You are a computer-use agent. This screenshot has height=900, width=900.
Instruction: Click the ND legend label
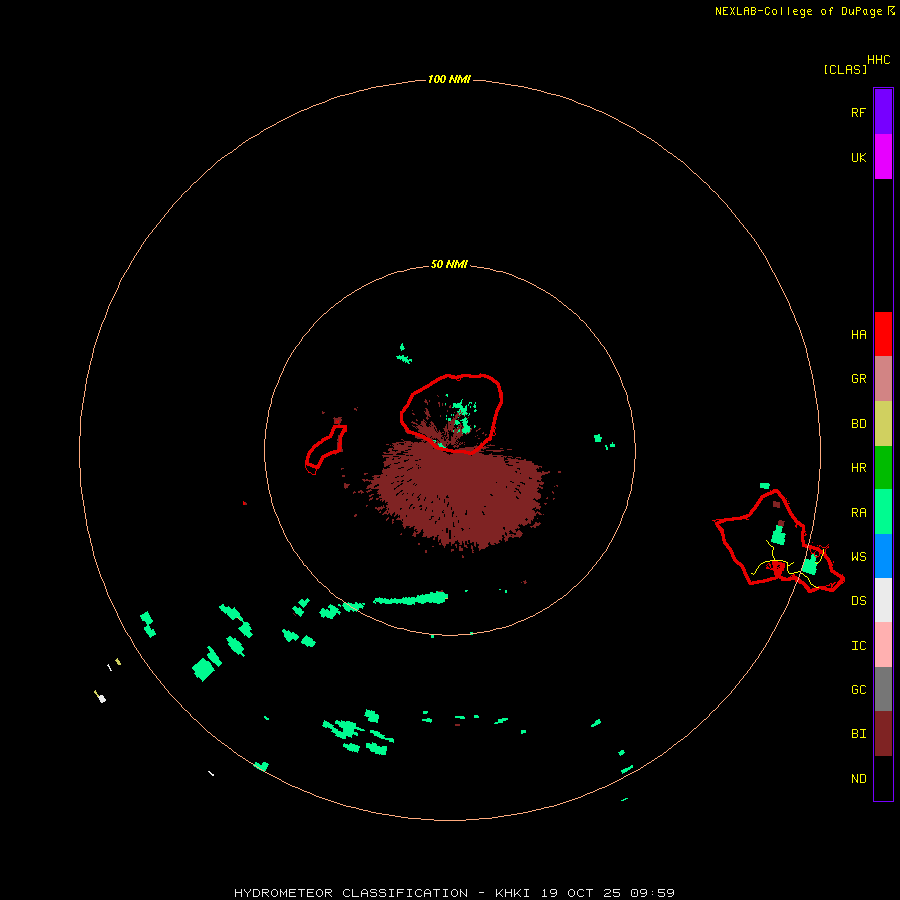point(858,779)
